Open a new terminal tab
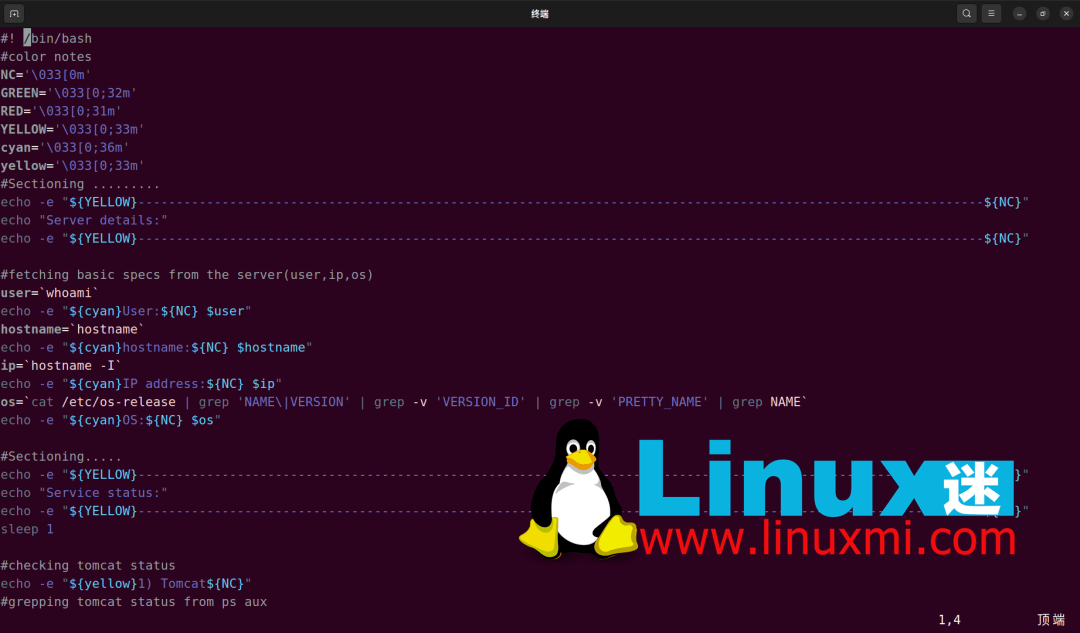1080x633 pixels. (x=13, y=13)
